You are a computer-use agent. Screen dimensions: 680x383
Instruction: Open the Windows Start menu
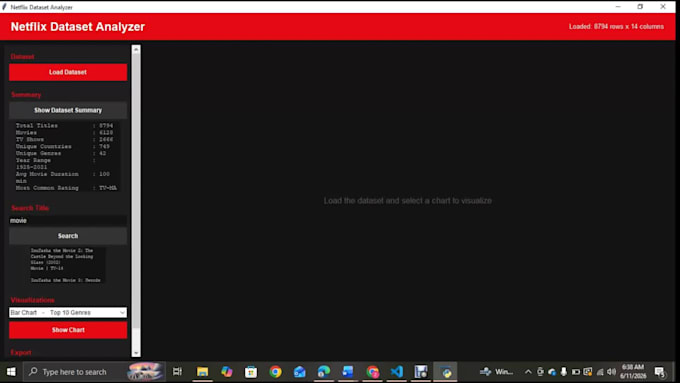pos(11,372)
